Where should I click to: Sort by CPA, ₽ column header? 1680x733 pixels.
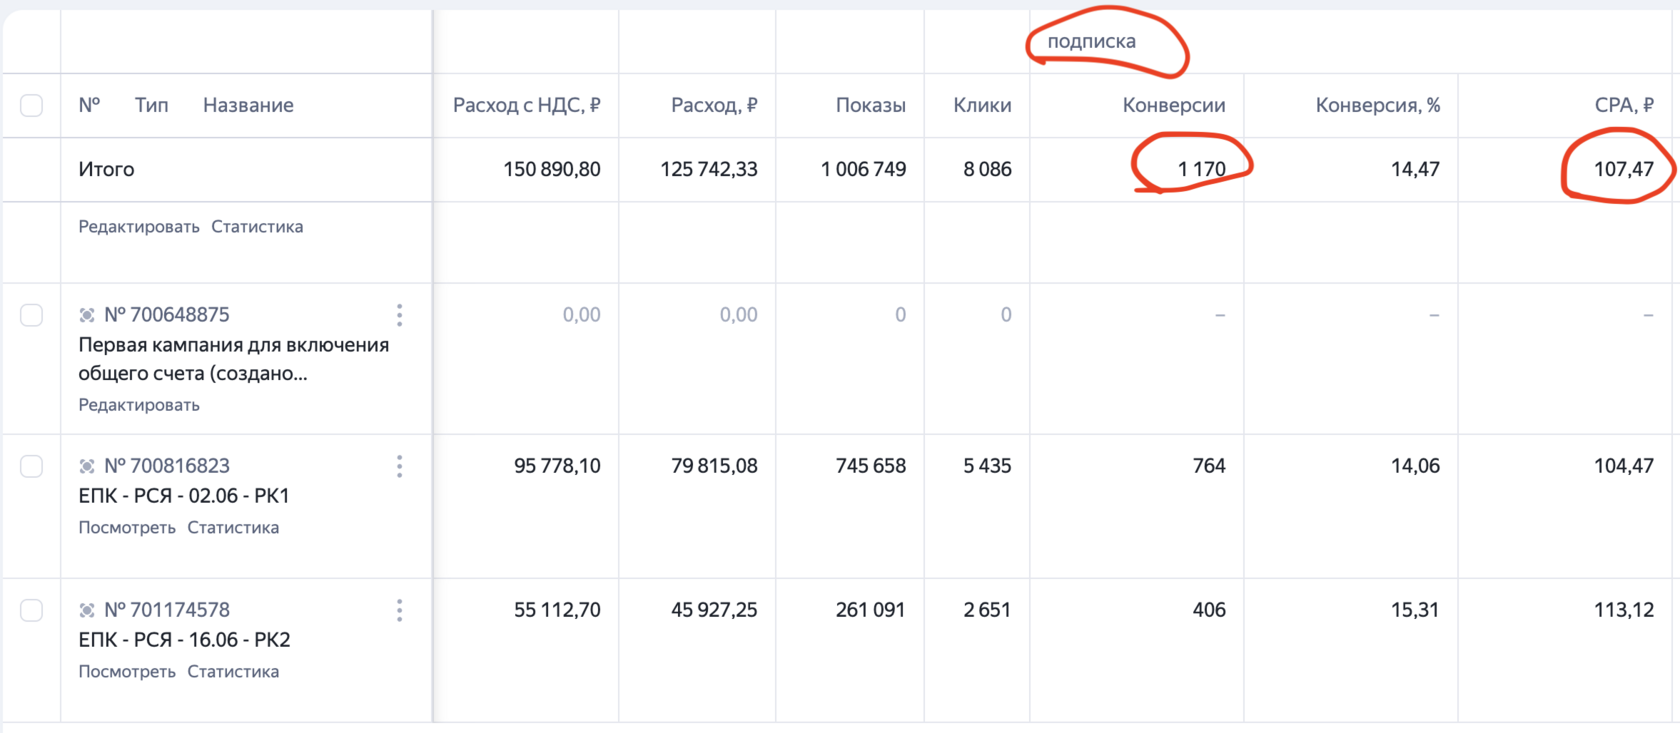pyautogui.click(x=1624, y=105)
